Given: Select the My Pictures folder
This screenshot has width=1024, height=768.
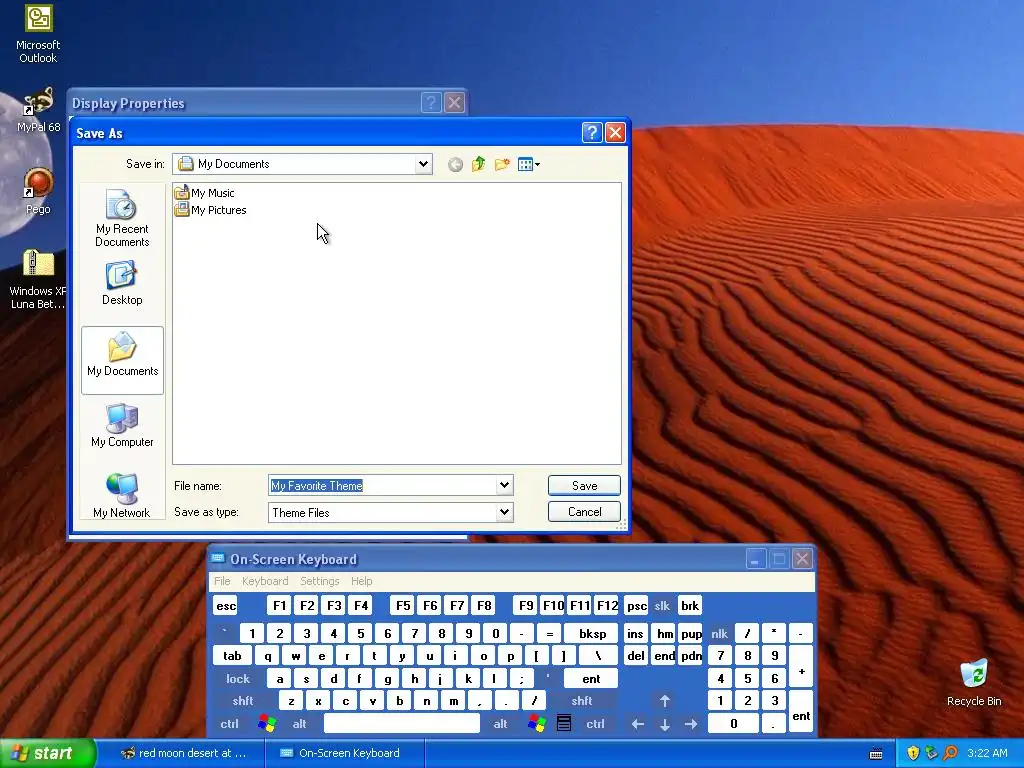Looking at the screenshot, I should tap(210, 210).
